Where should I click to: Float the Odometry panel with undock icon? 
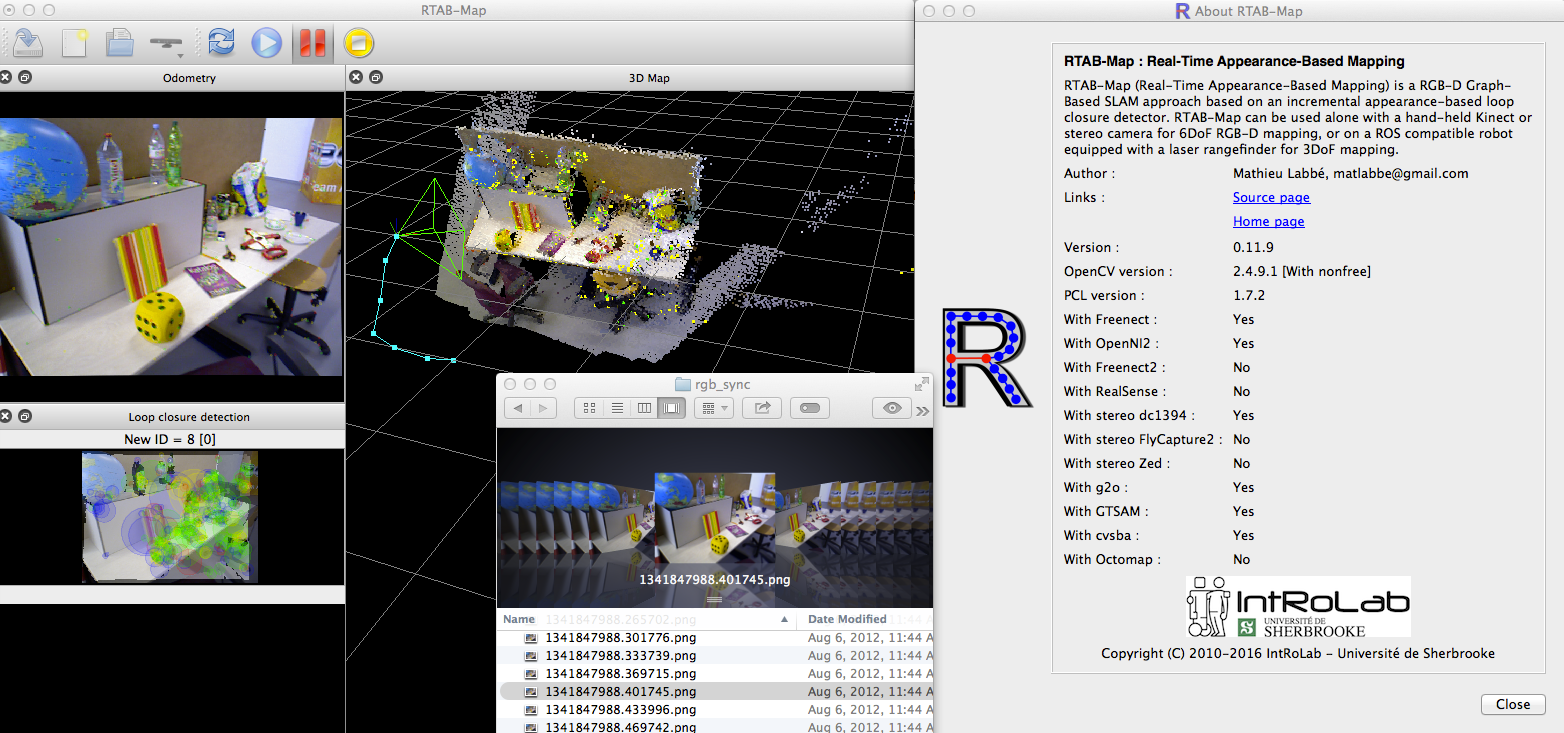pyautogui.click(x=25, y=77)
